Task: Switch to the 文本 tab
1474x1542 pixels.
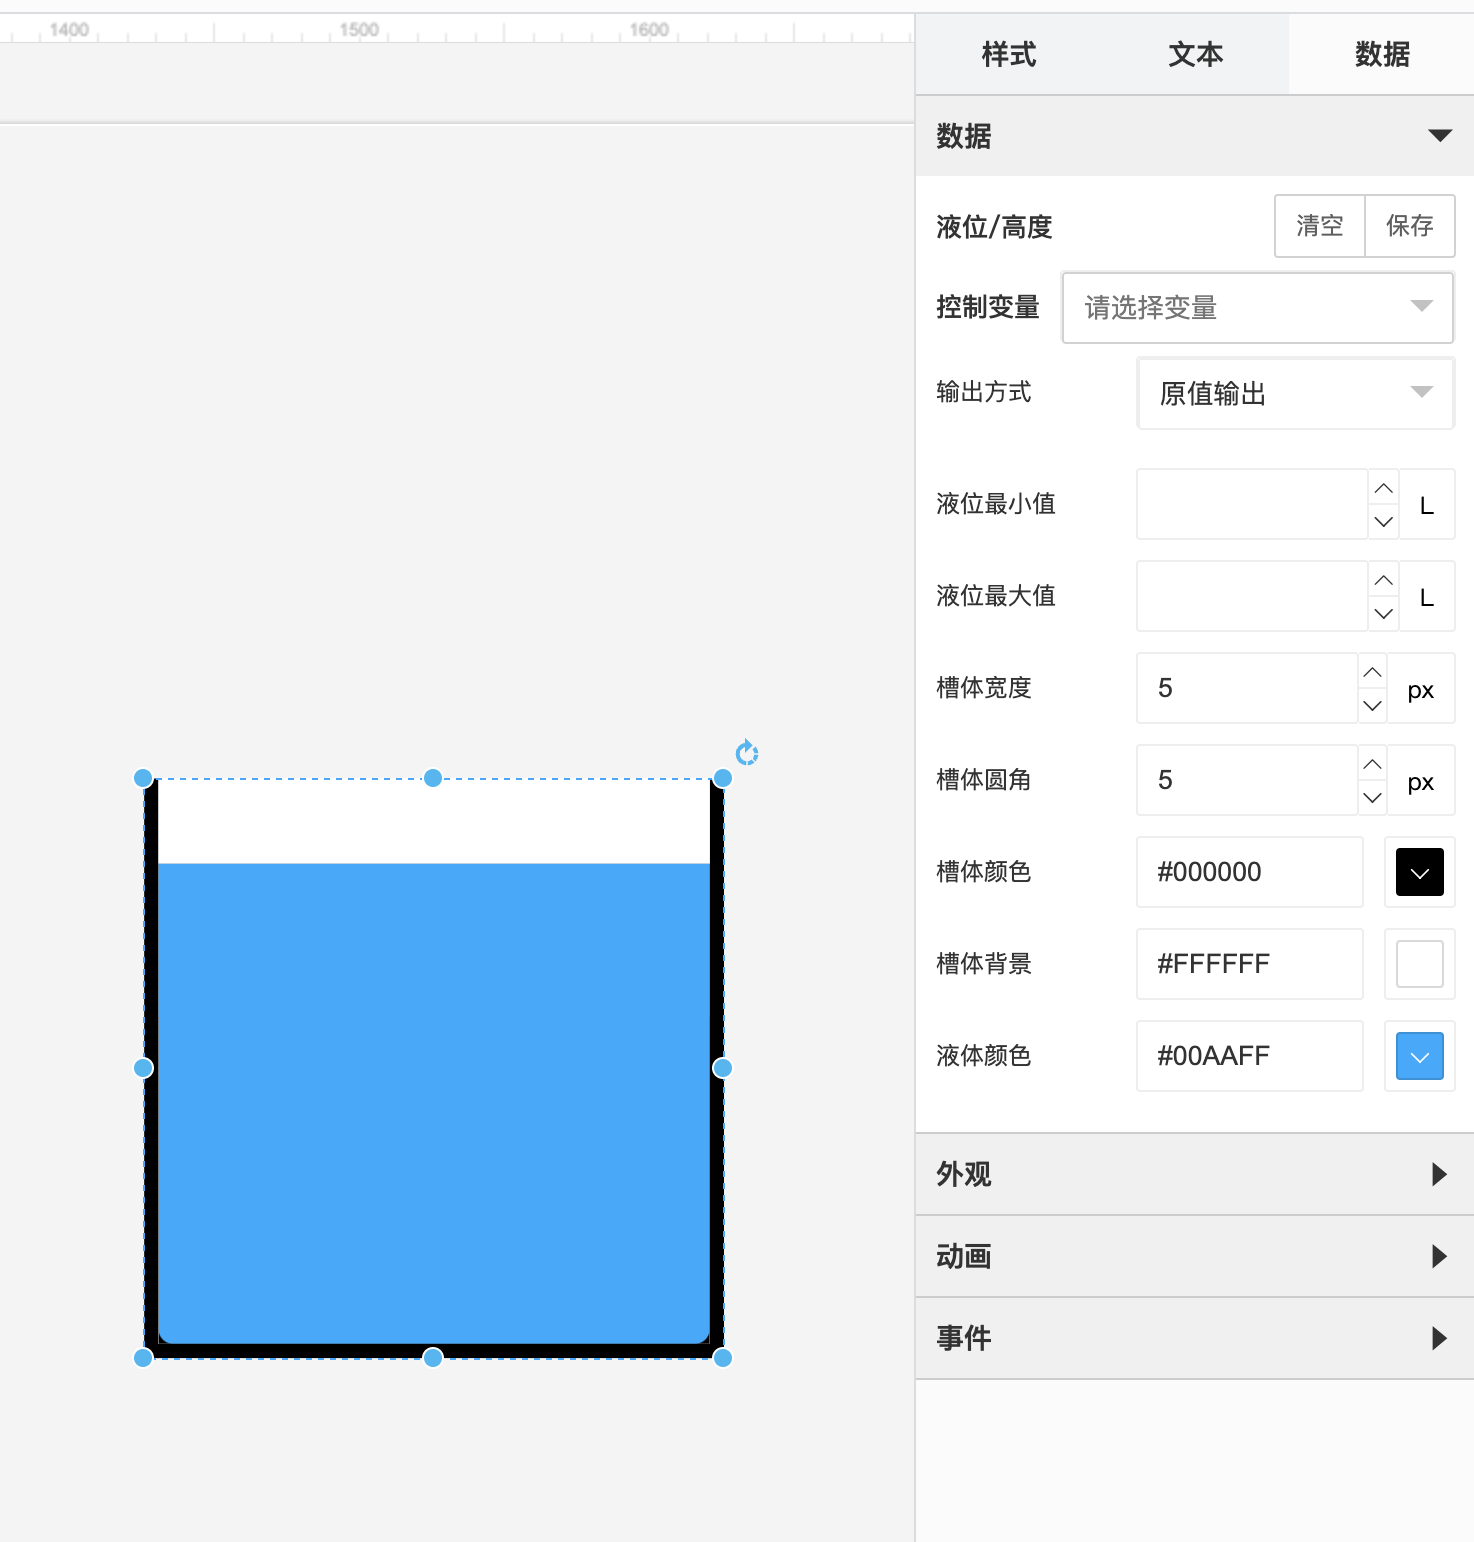Action: [1196, 55]
